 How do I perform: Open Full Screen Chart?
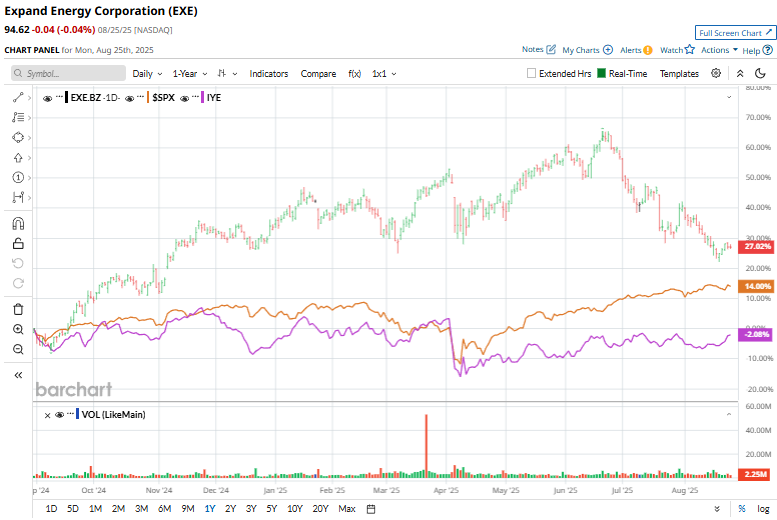pos(735,33)
